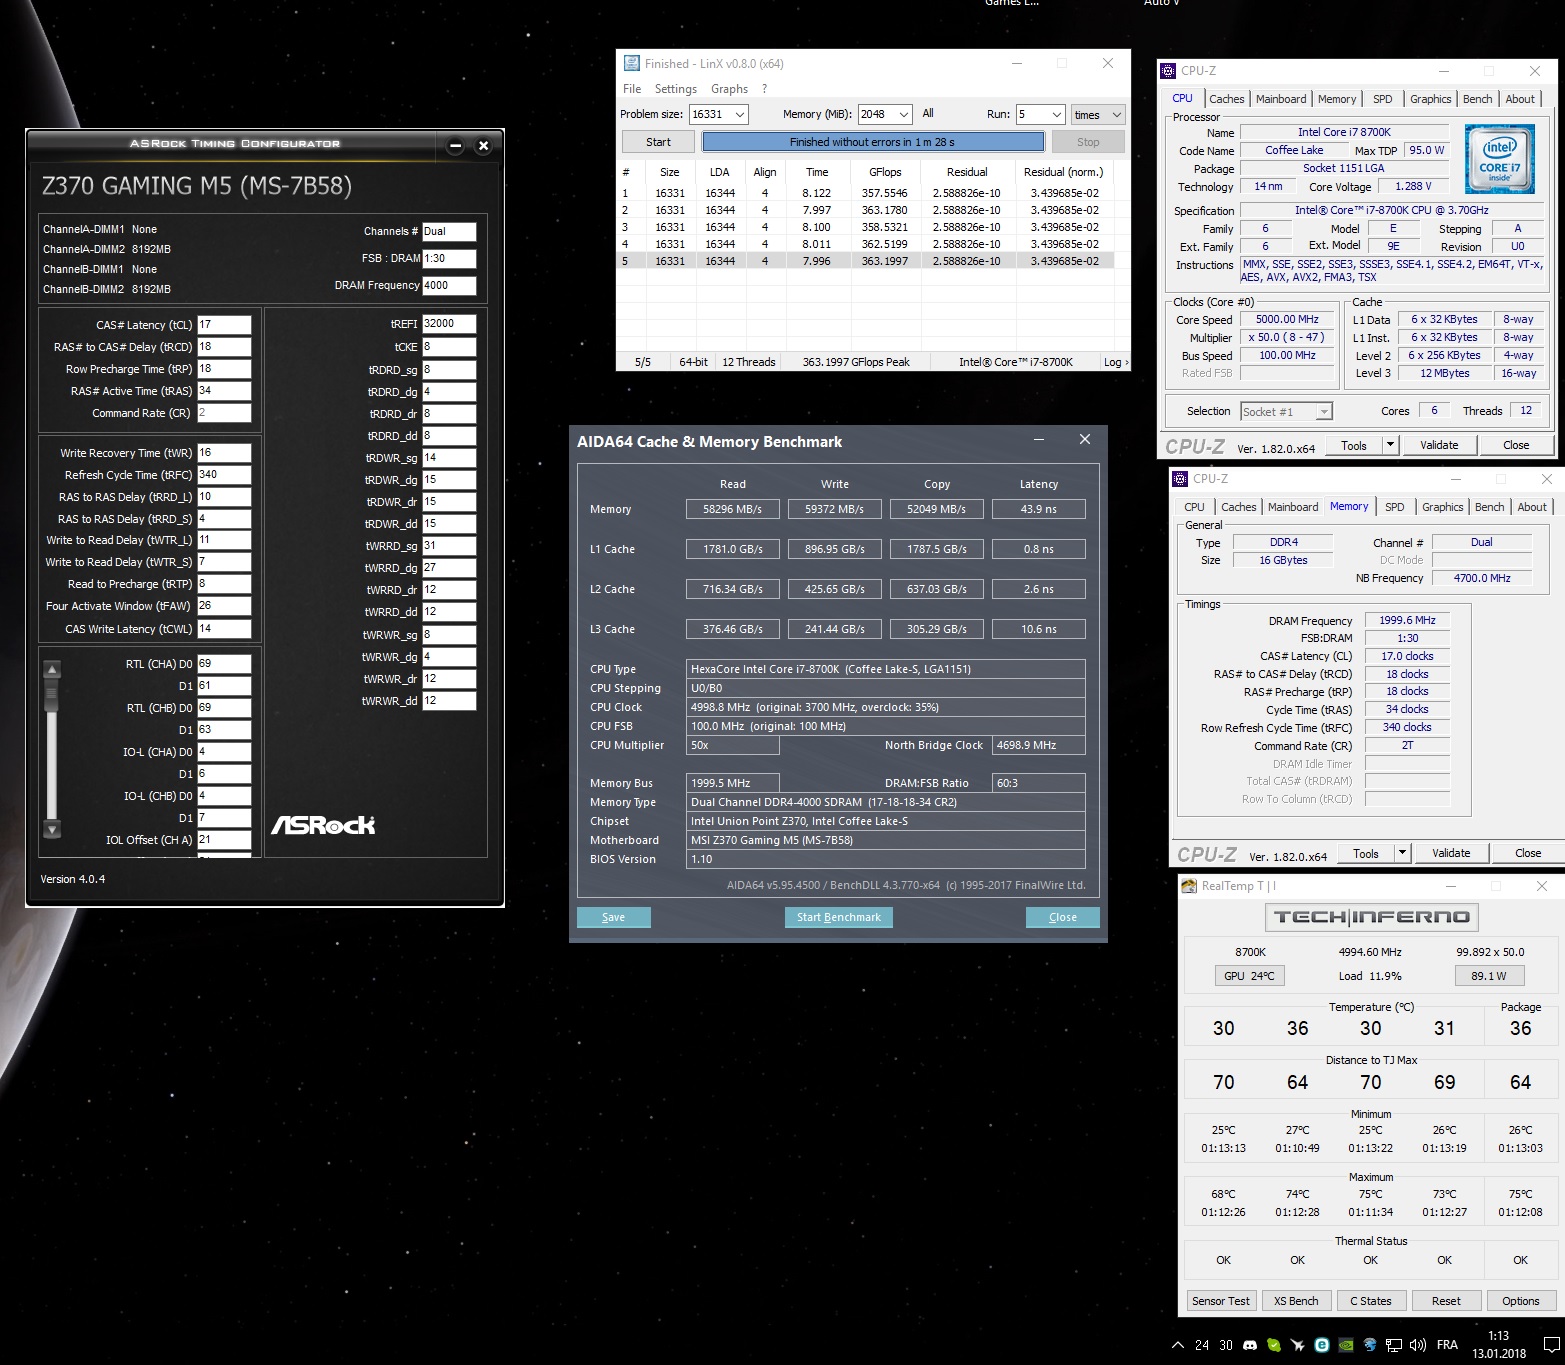Switch to the Caches tab in the top CPU-Z window
Screen dimensions: 1565x1365
coord(1227,99)
